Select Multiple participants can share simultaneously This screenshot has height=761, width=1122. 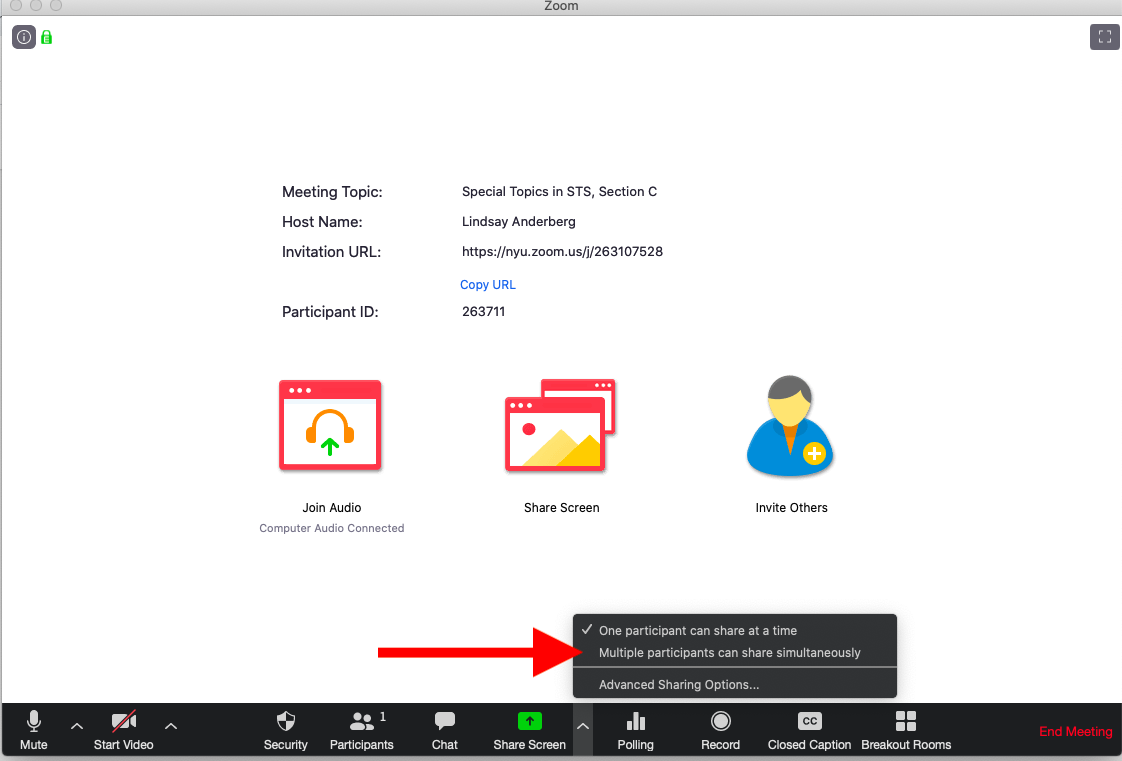pos(735,652)
